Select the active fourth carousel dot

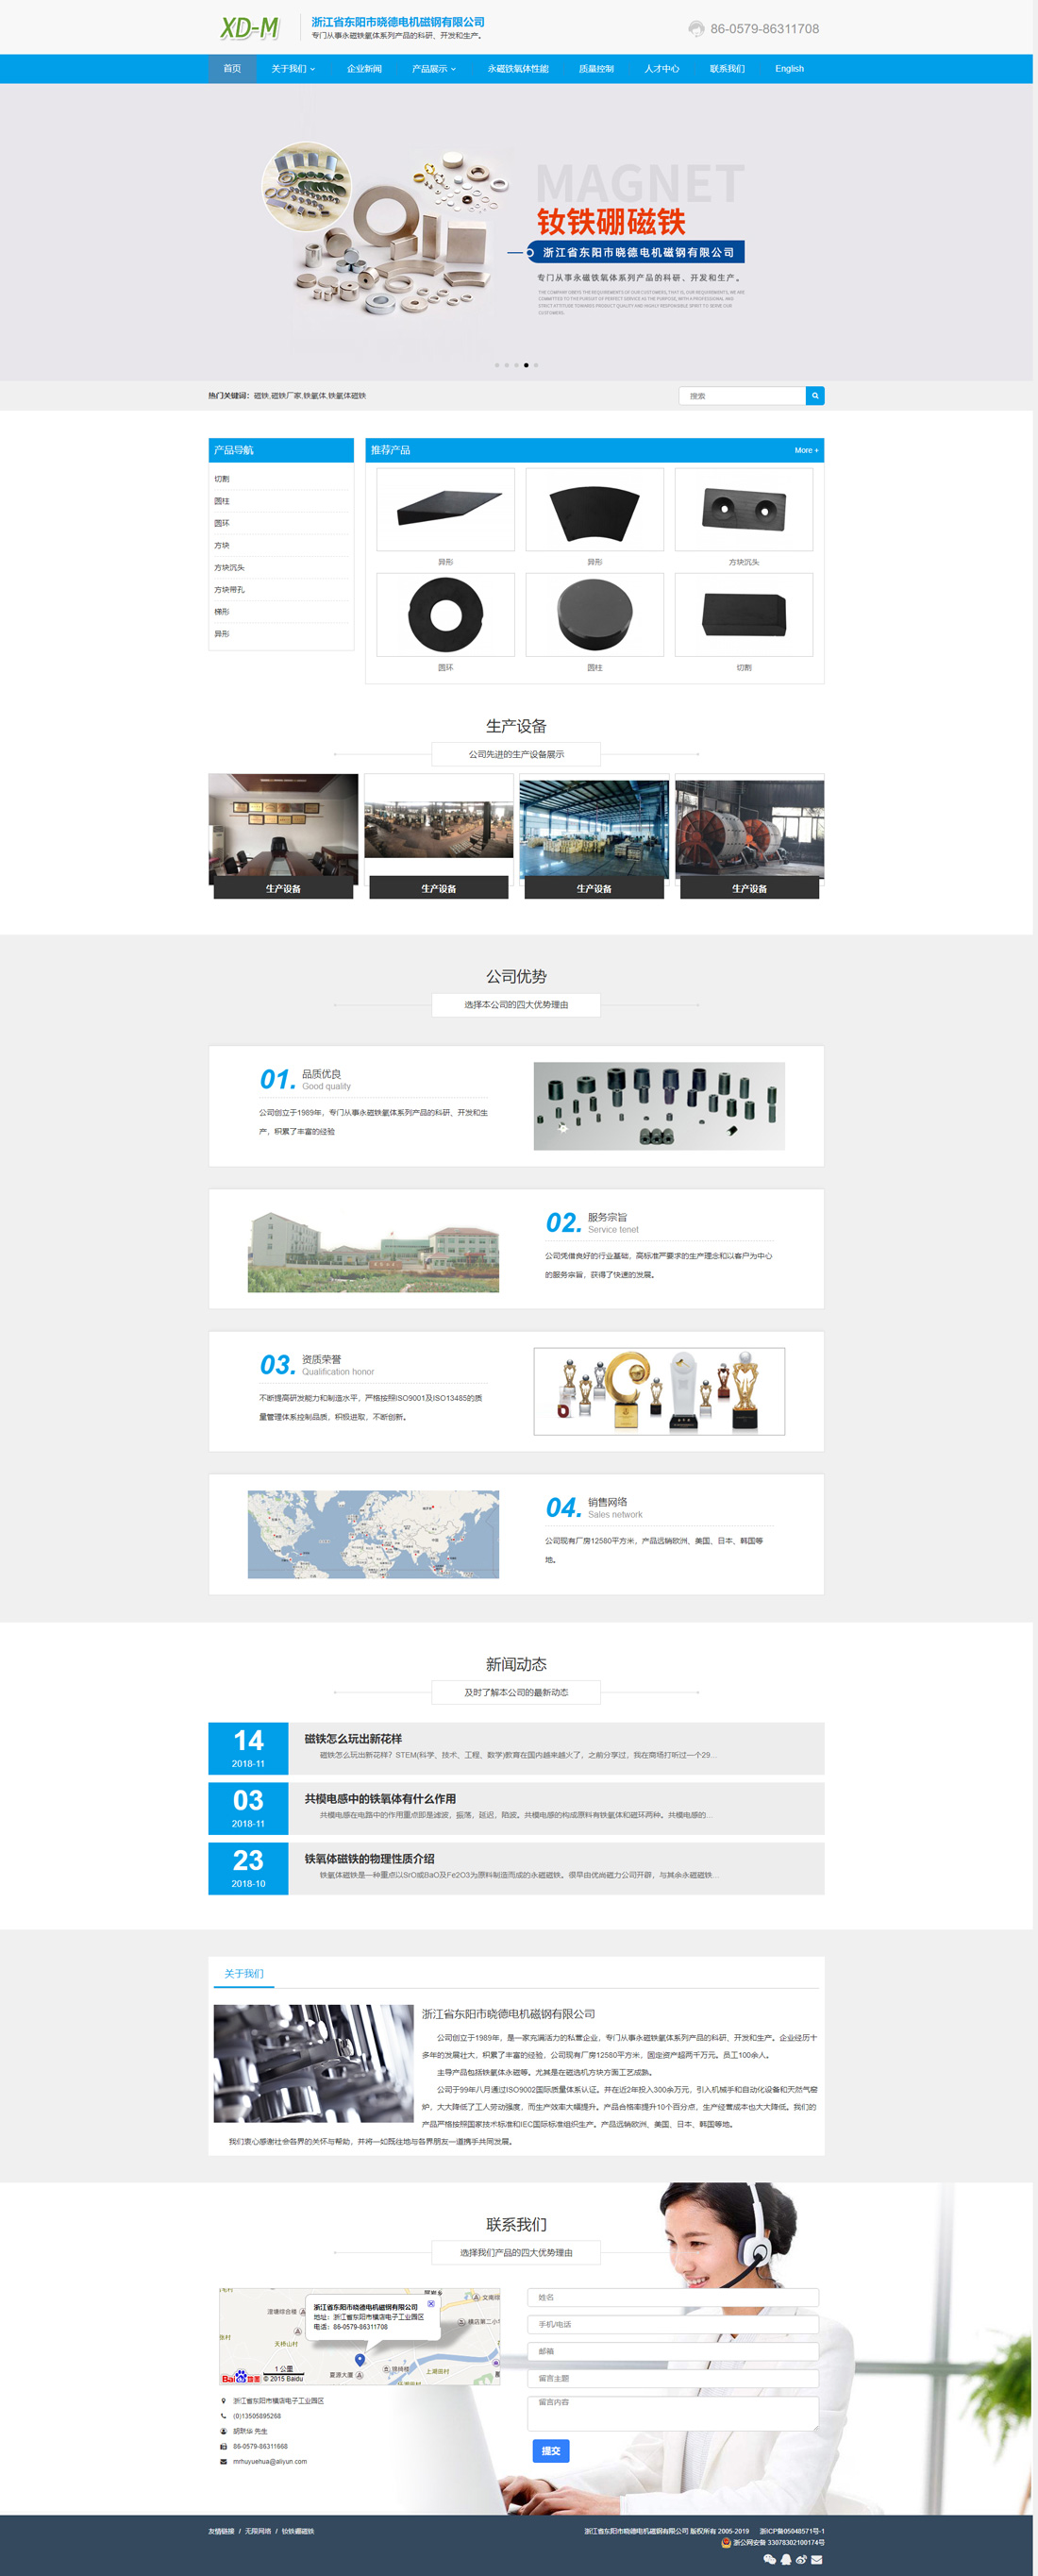pos(526,365)
